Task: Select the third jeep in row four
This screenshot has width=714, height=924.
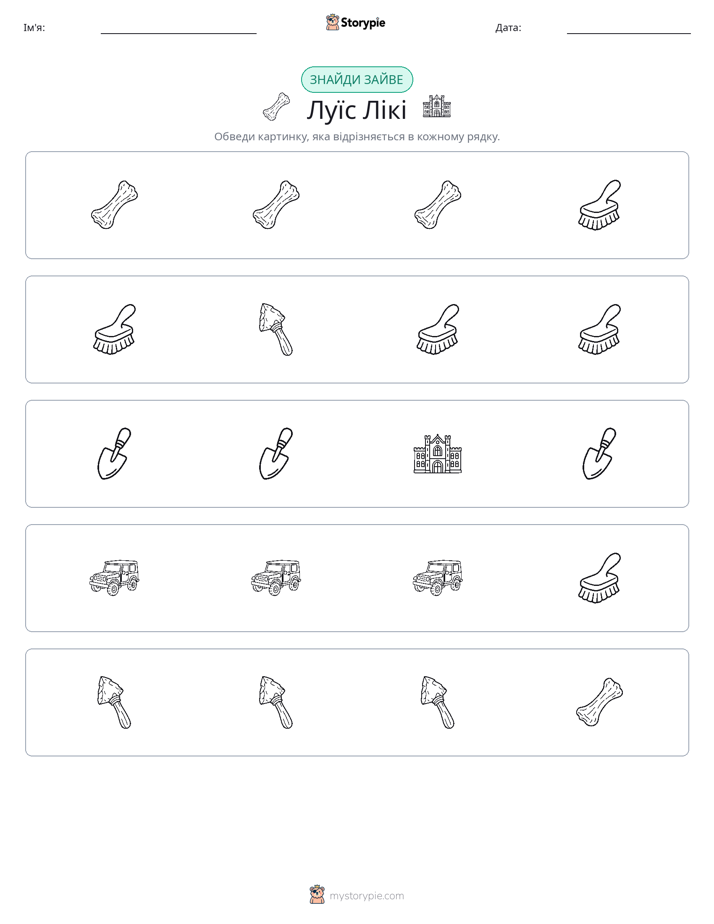Action: pyautogui.click(x=437, y=578)
